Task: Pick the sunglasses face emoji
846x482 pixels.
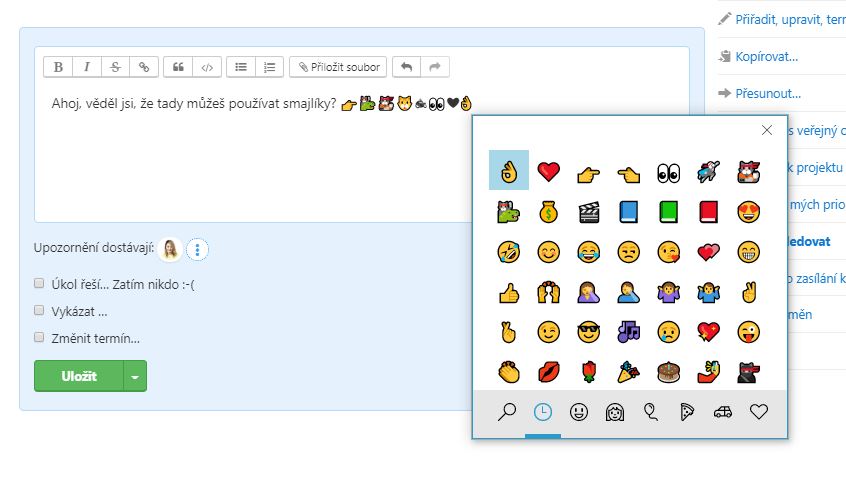Action: click(589, 332)
